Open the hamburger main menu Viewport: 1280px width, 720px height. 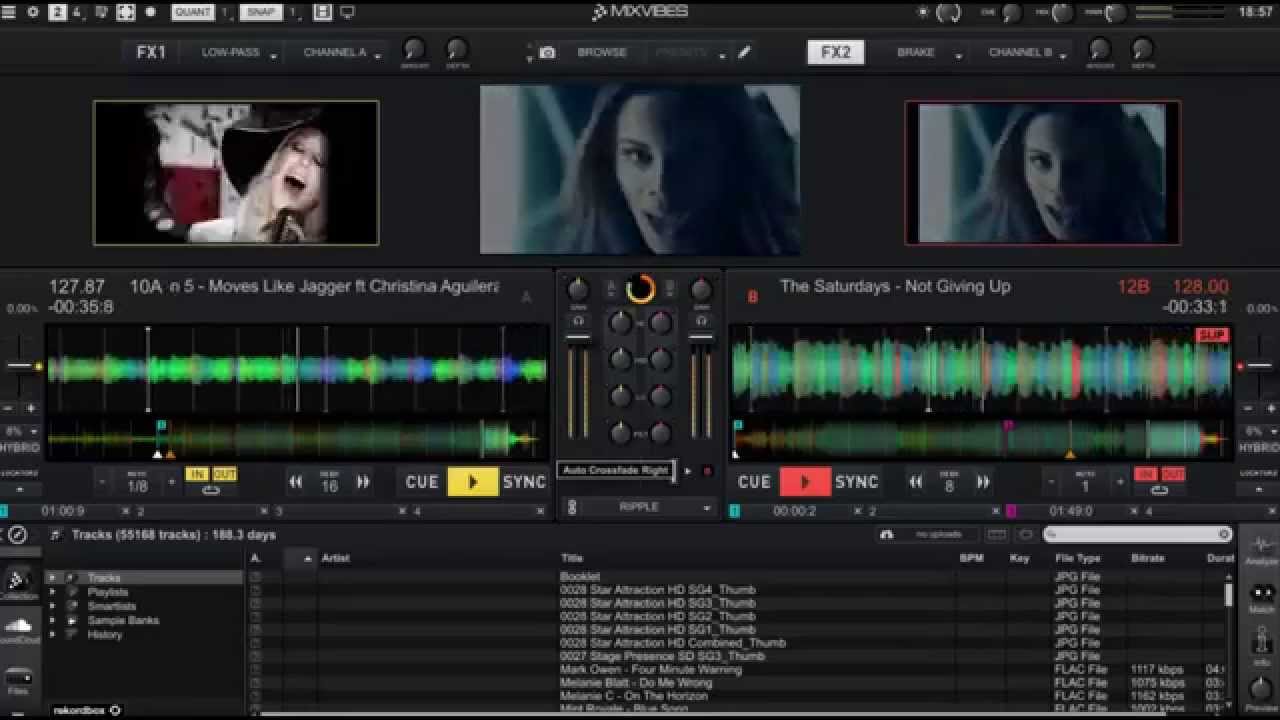pos(8,12)
